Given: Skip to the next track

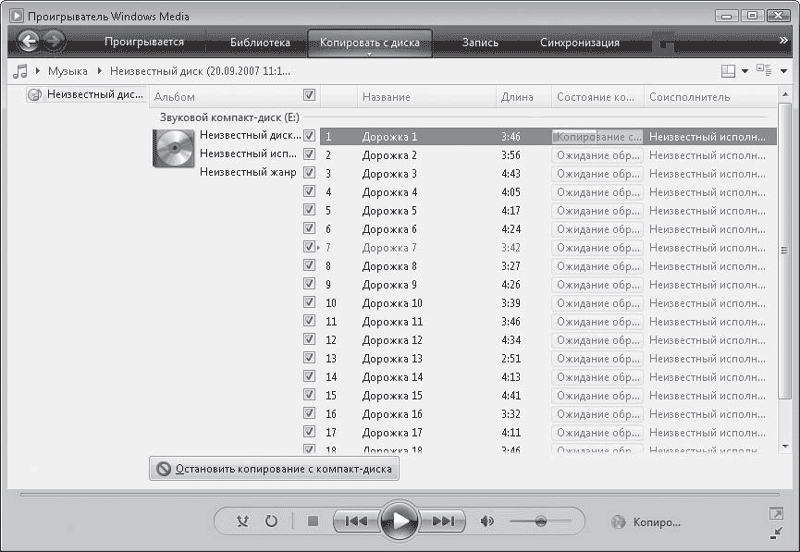Looking at the screenshot, I should pyautogui.click(x=446, y=521).
